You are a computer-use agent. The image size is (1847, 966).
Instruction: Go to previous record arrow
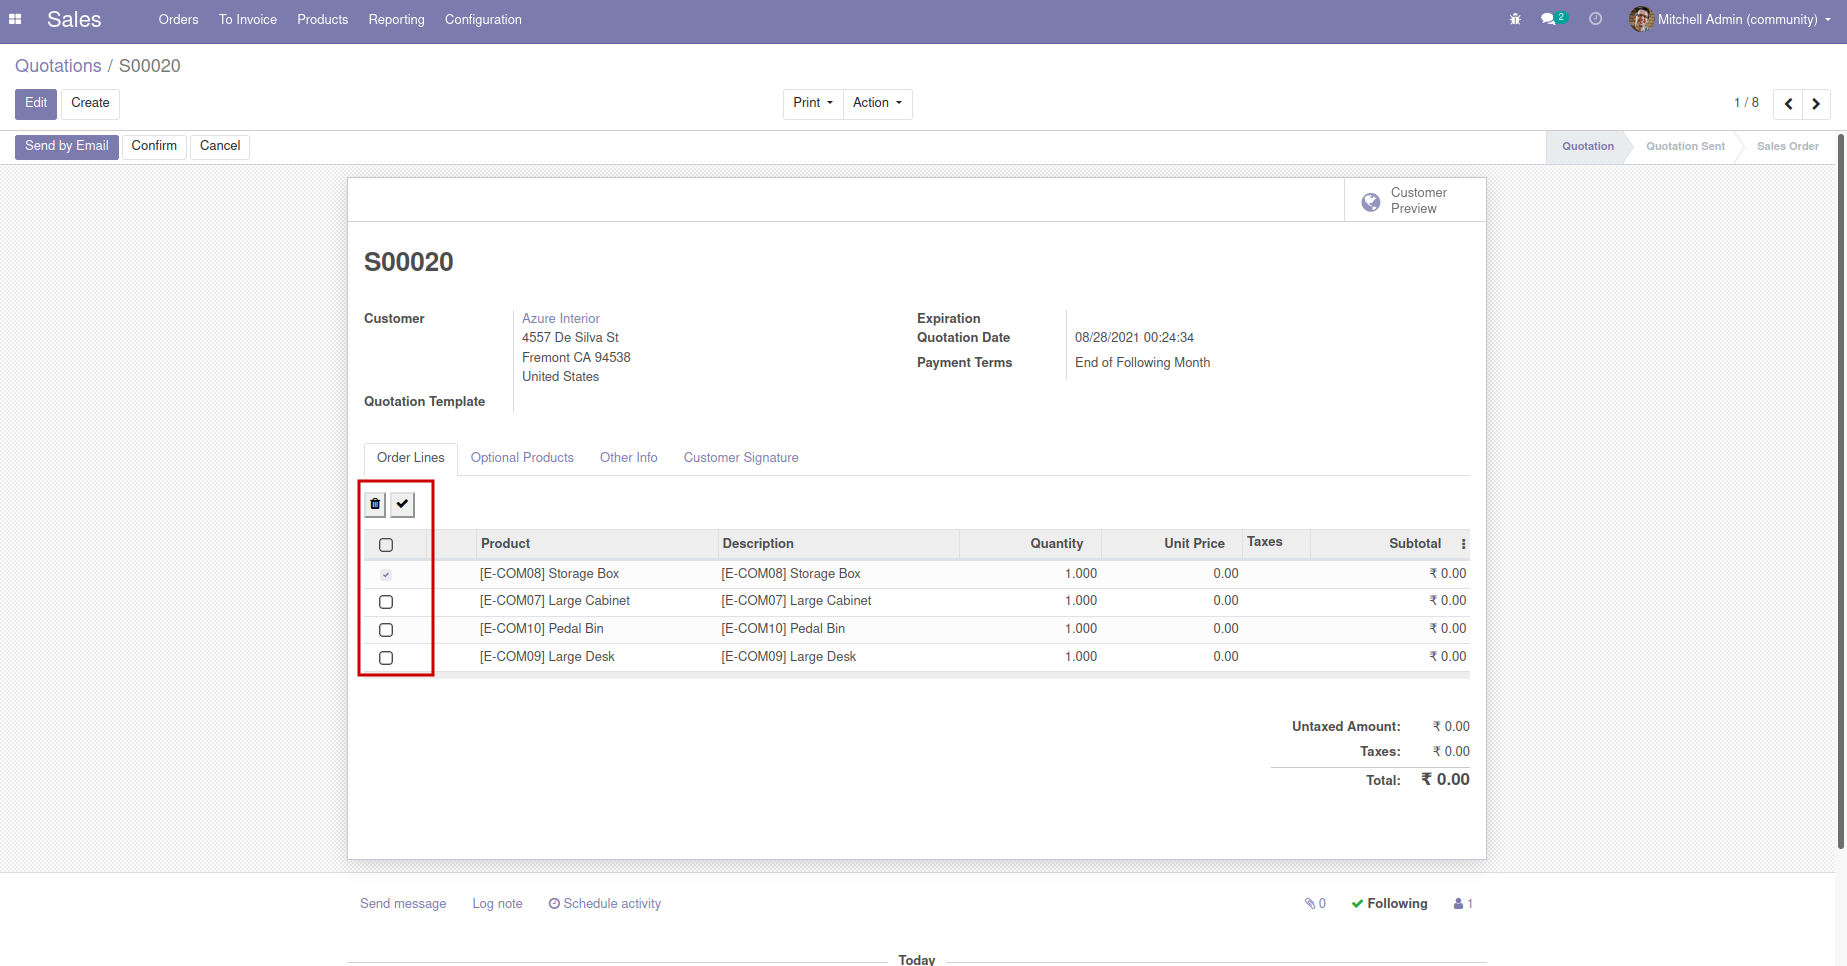(1788, 104)
